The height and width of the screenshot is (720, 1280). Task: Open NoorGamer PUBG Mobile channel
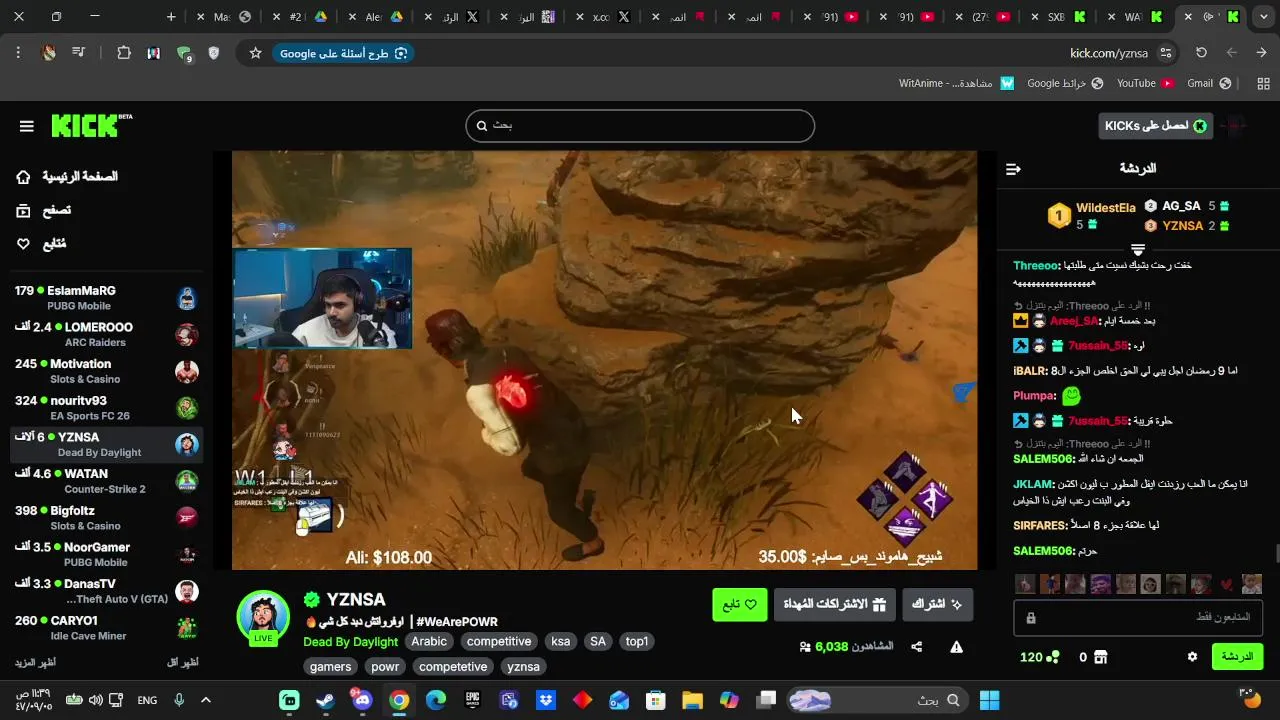pos(106,554)
